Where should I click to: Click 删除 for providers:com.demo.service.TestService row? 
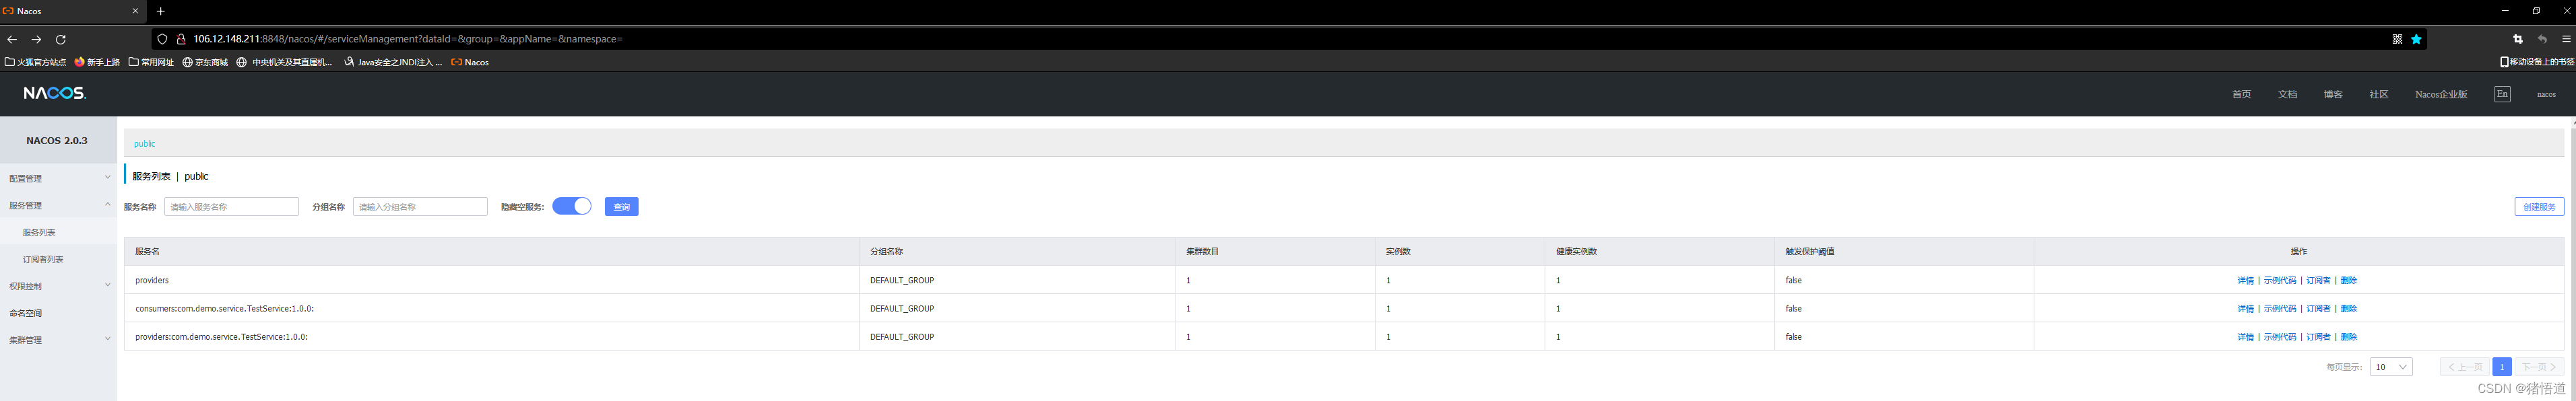coord(2349,337)
